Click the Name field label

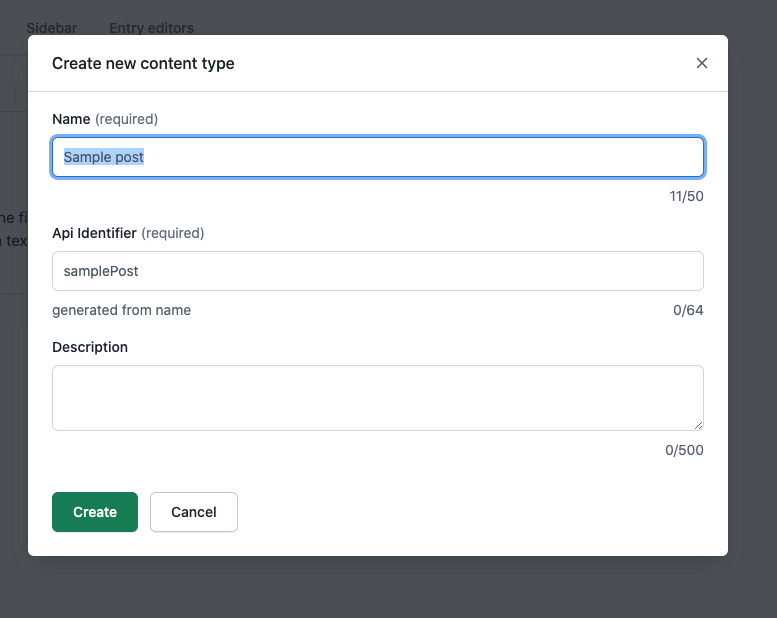[x=71, y=119]
